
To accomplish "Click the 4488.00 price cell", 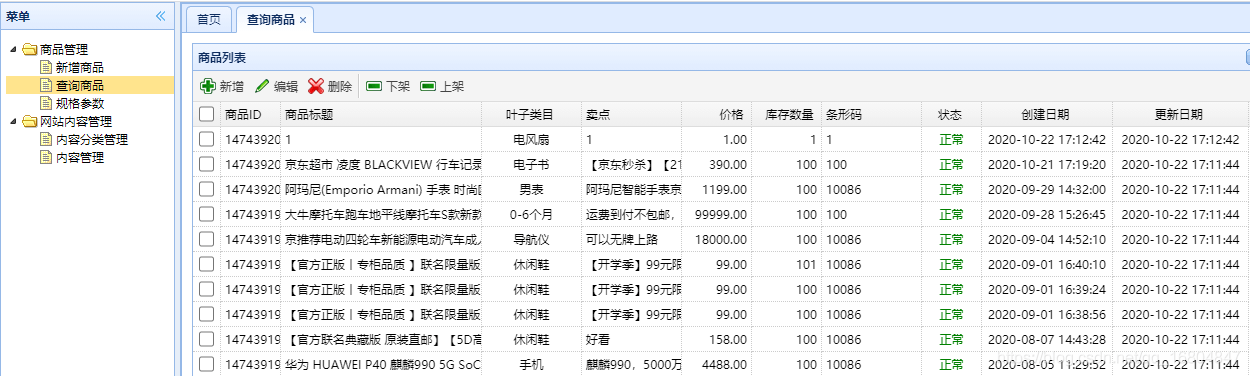I will click(716, 365).
